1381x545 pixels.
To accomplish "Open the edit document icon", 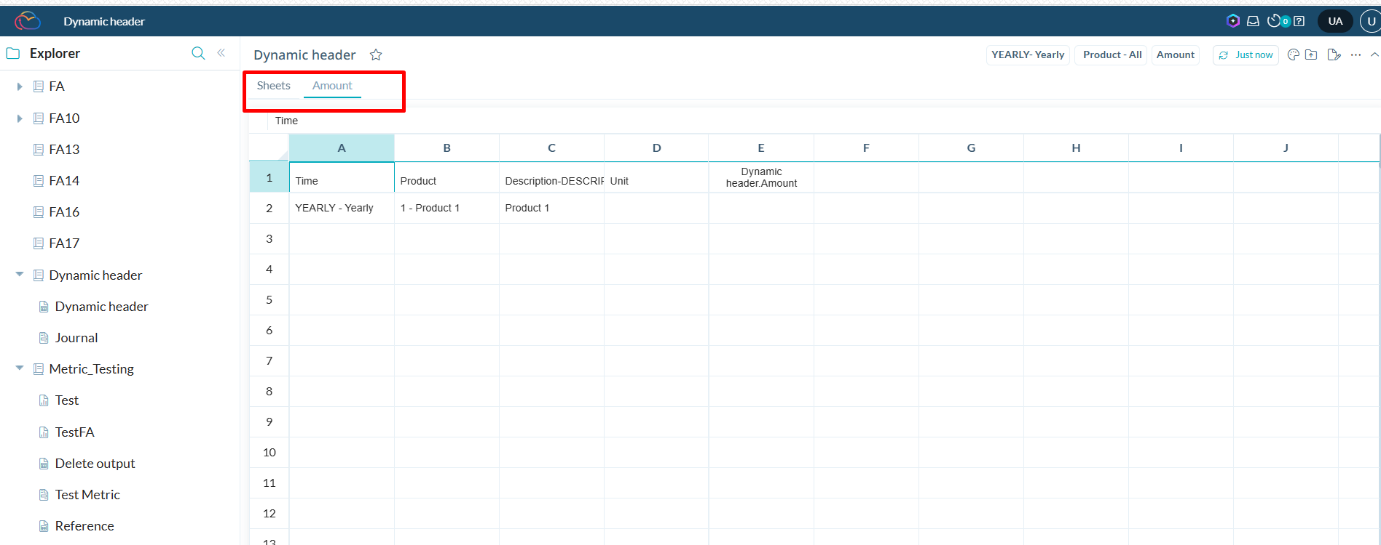I will point(1333,55).
